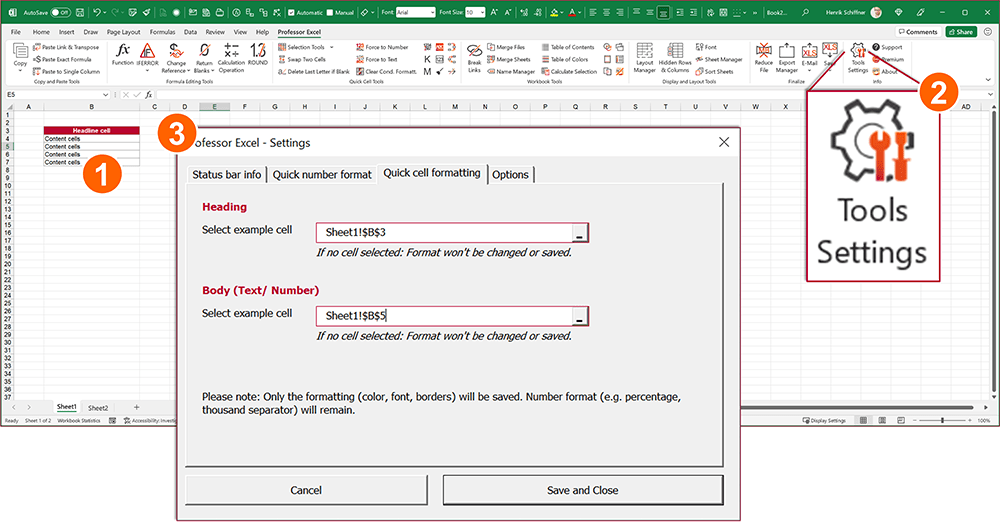
Task: Click the left align icon in title bar
Action: click(x=592, y=12)
